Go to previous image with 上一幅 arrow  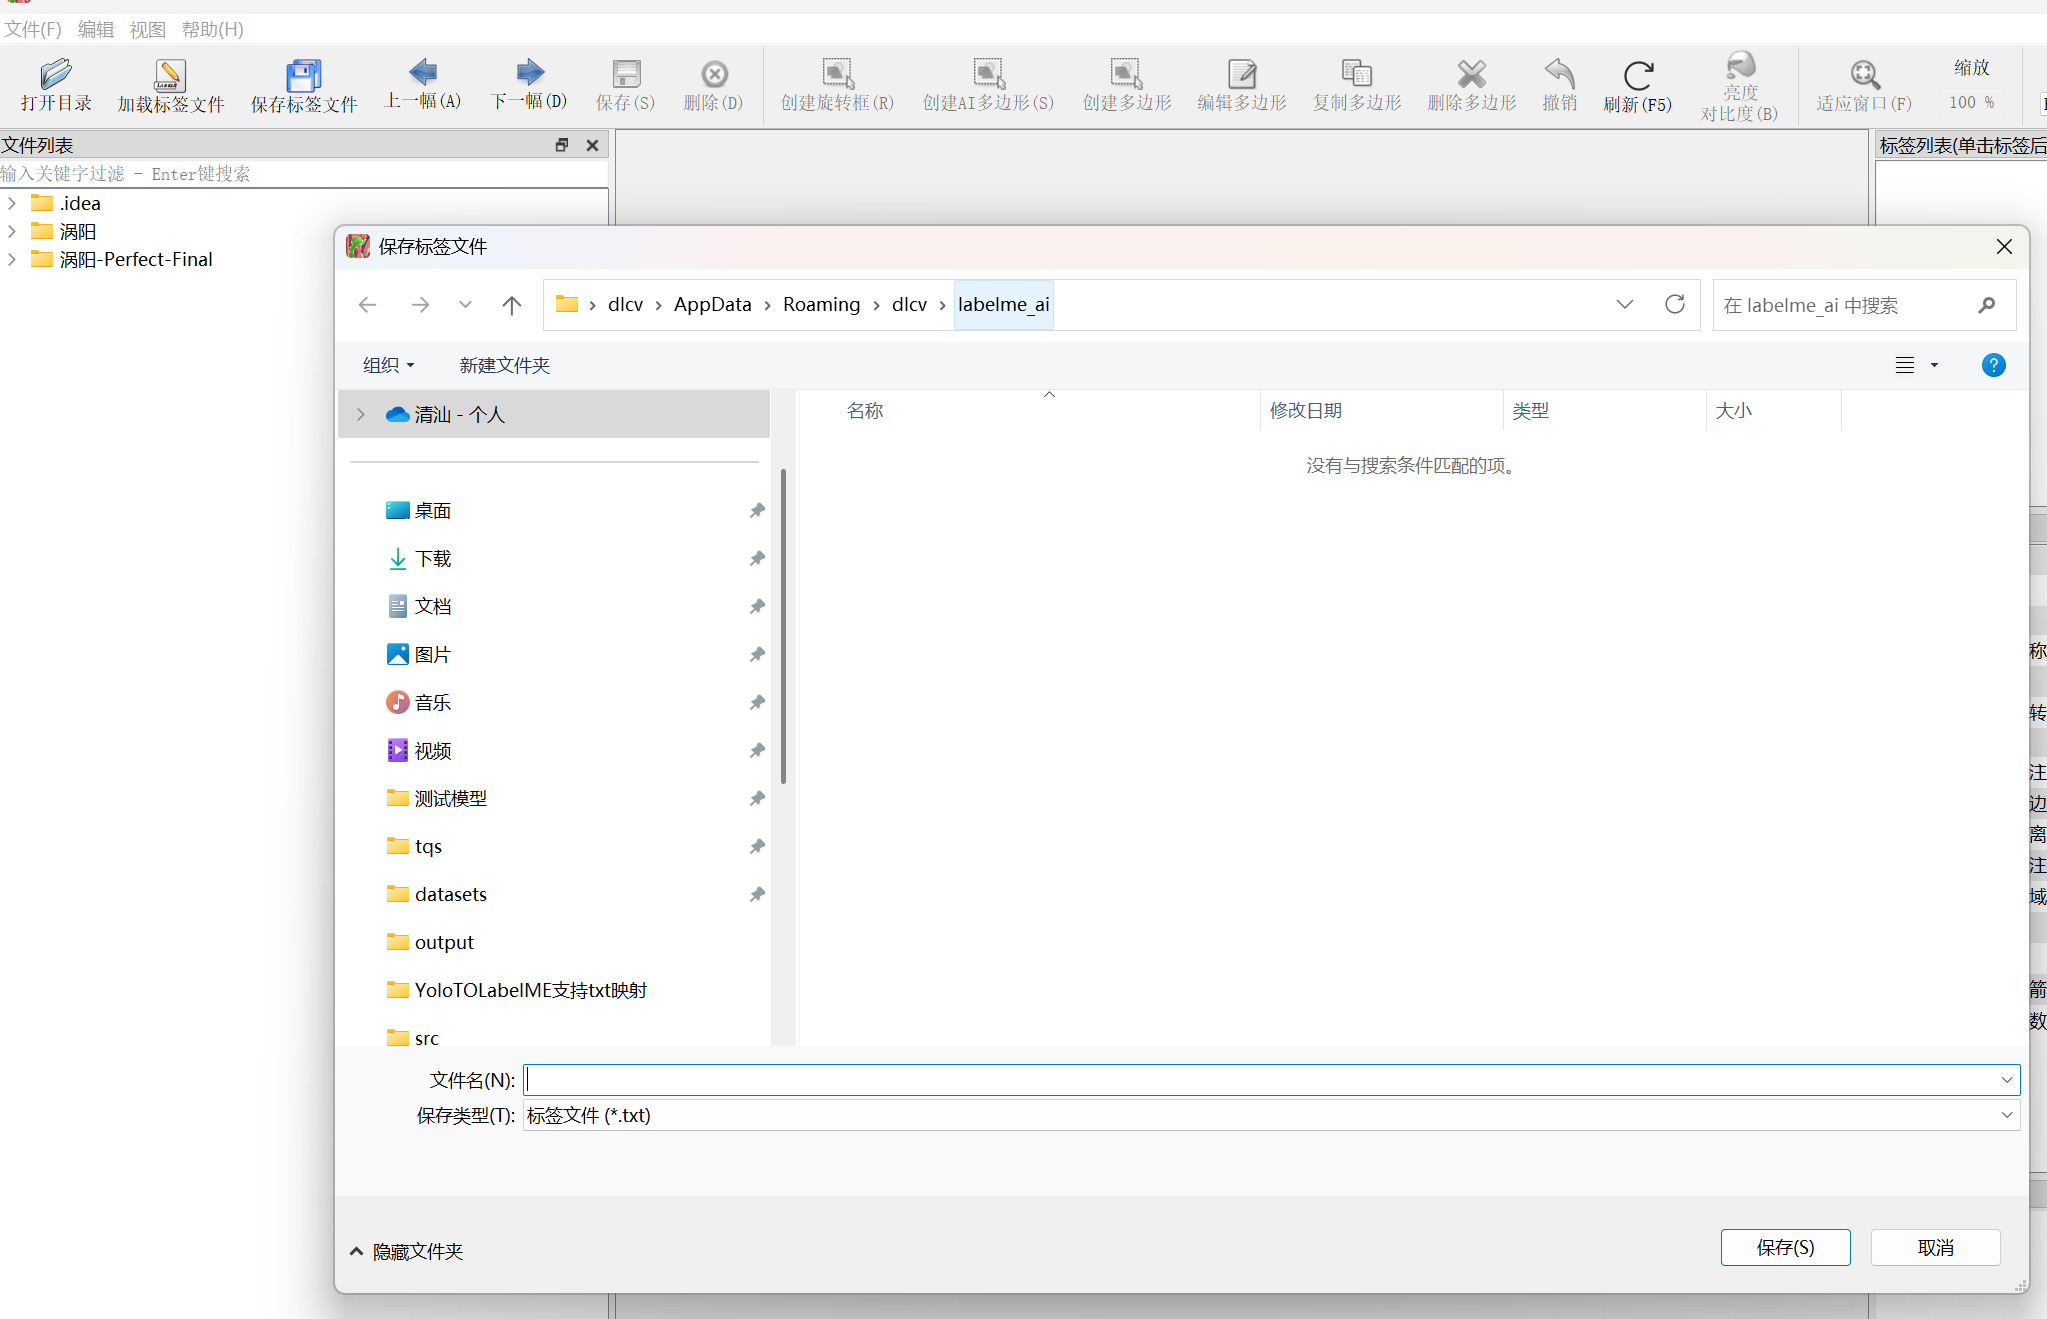(423, 73)
